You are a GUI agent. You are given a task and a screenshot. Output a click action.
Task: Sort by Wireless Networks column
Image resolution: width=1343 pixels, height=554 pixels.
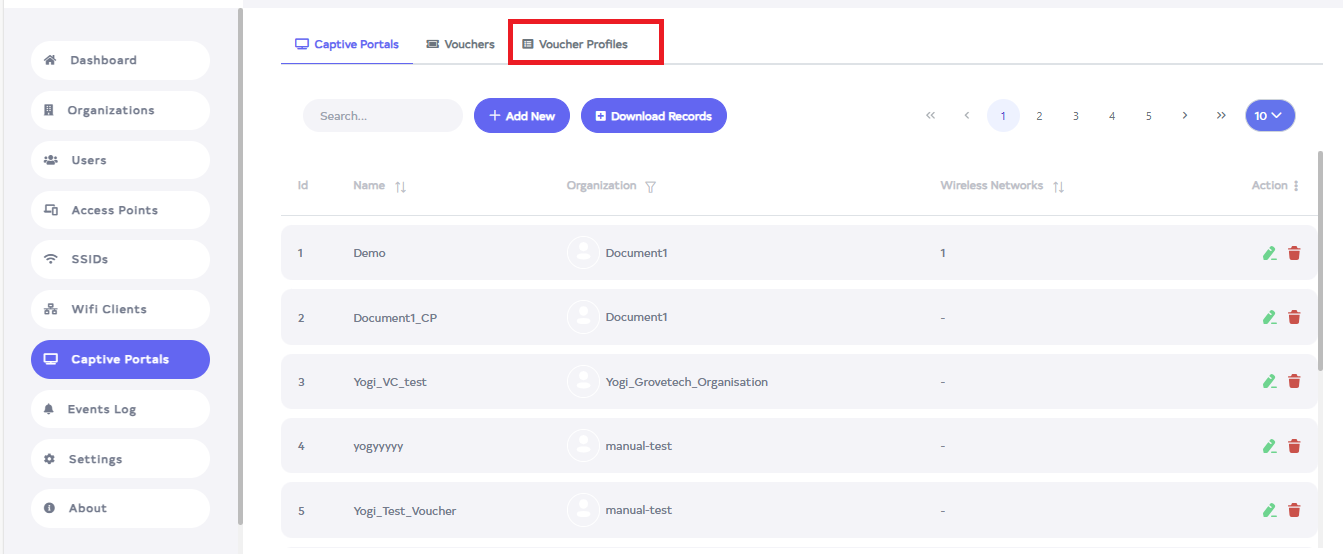pos(1058,186)
